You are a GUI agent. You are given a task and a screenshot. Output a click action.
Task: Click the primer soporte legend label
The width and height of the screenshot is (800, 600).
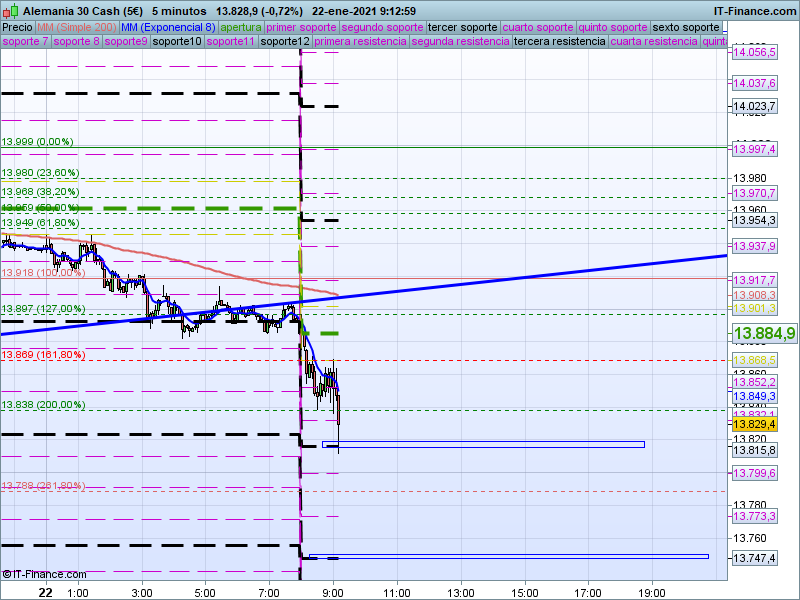point(301,28)
